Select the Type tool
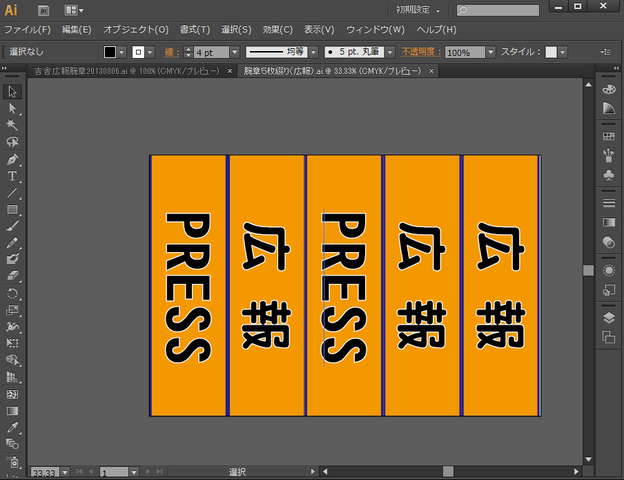Image resolution: width=624 pixels, height=480 pixels. click(12, 176)
